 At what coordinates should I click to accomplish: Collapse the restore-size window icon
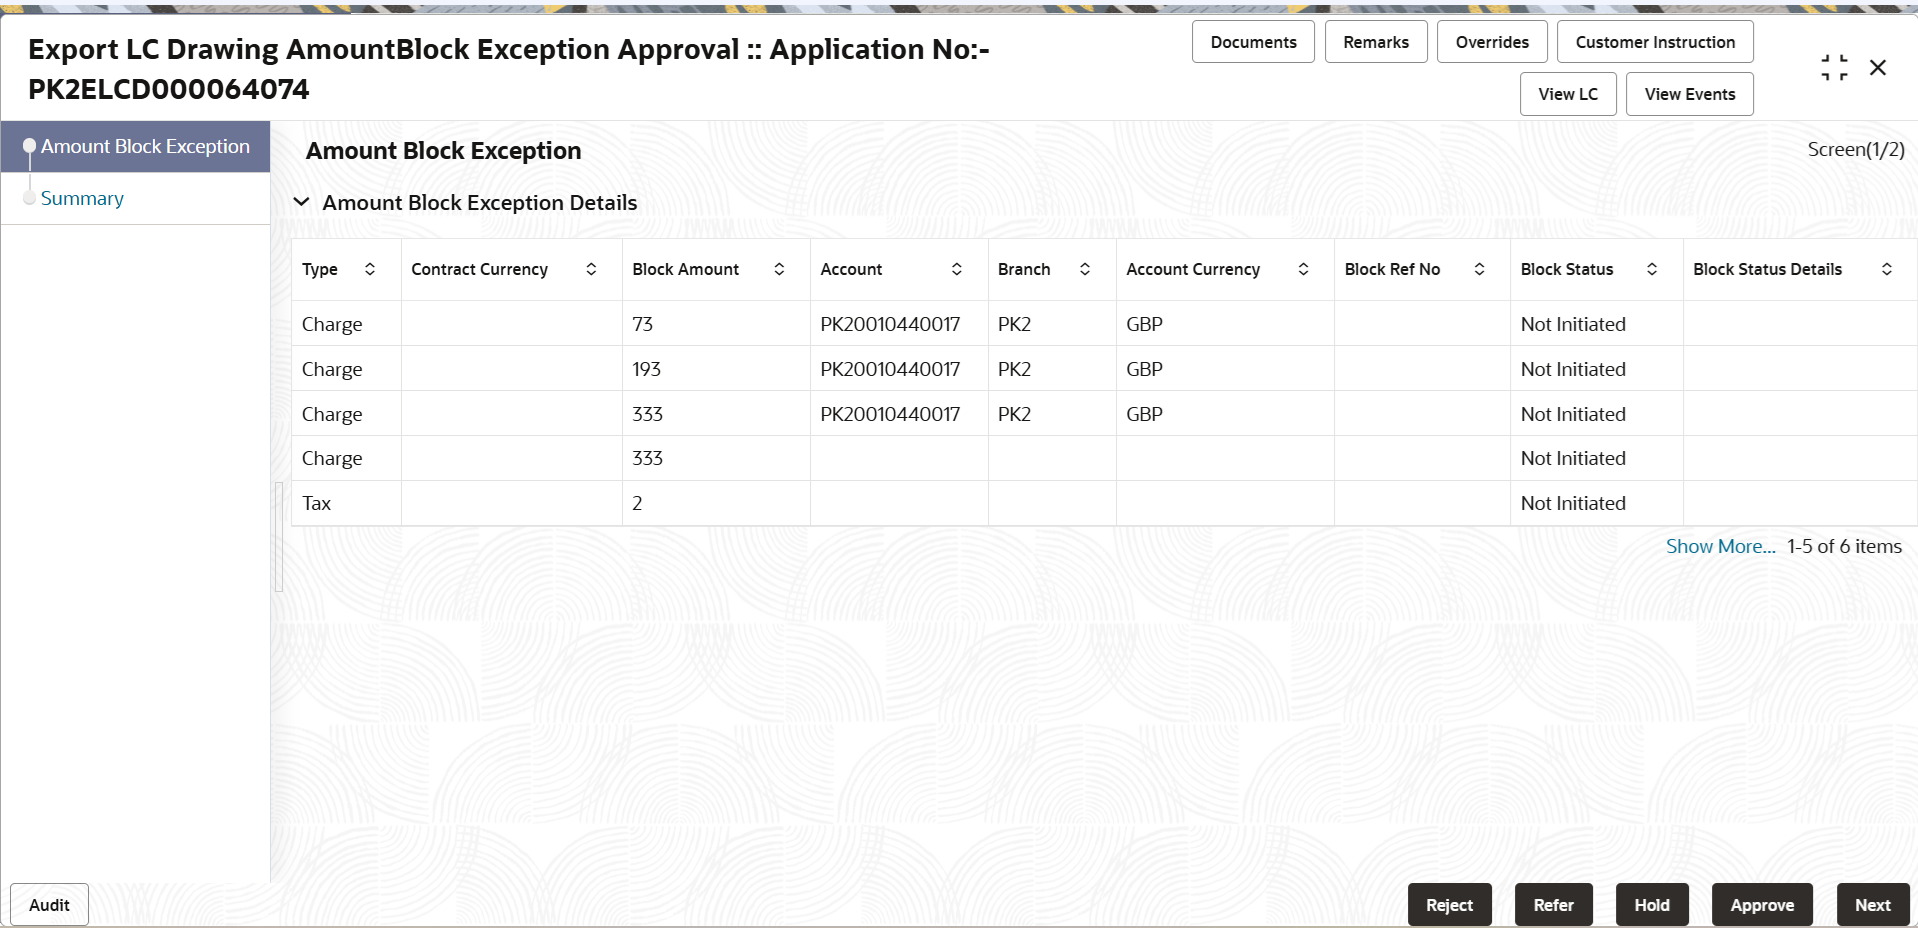point(1834,67)
